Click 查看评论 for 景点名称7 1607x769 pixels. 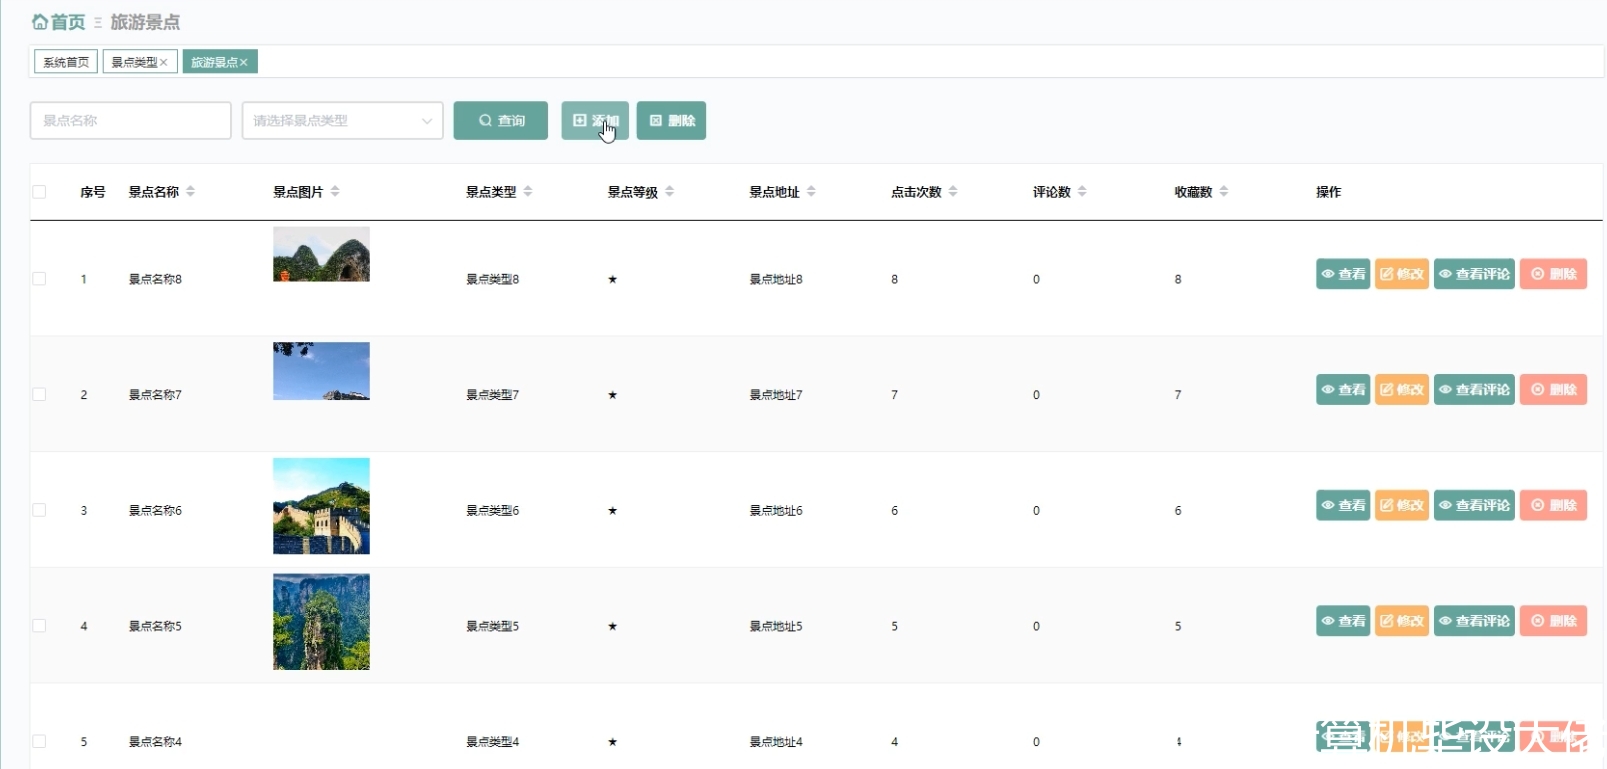pos(1474,389)
